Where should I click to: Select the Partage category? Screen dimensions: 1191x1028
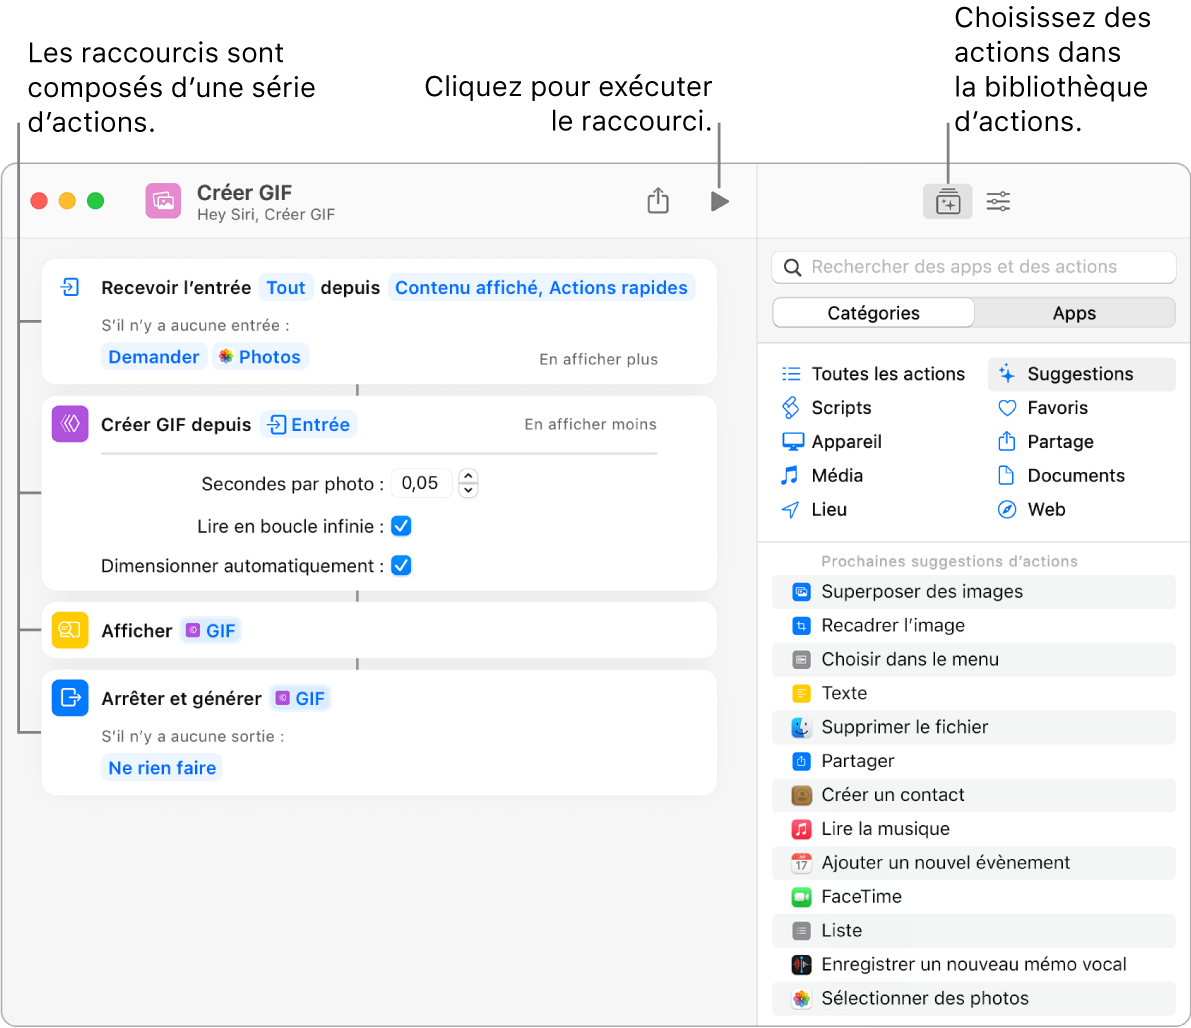pyautogui.click(x=1045, y=441)
